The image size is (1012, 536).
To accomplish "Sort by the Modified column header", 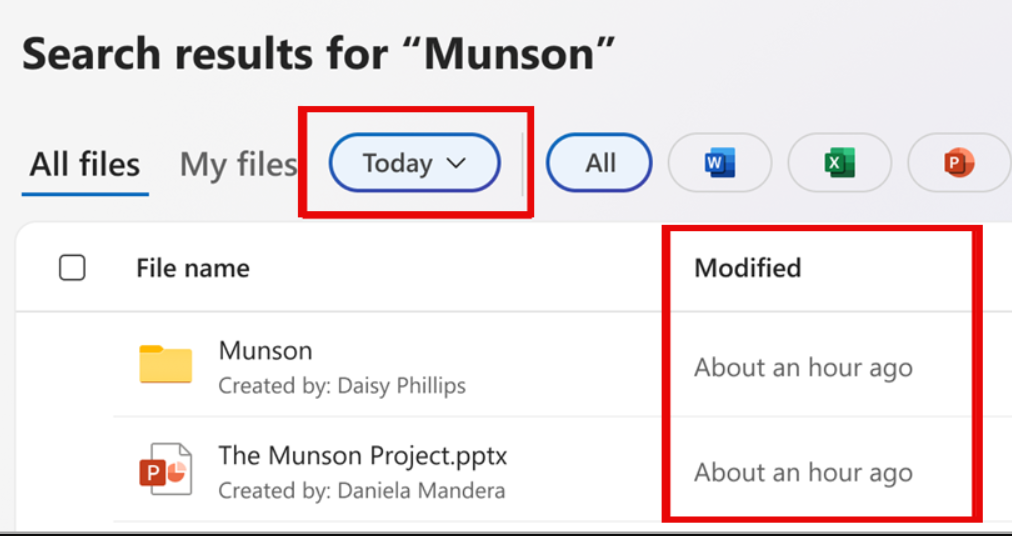I will tap(747, 267).
